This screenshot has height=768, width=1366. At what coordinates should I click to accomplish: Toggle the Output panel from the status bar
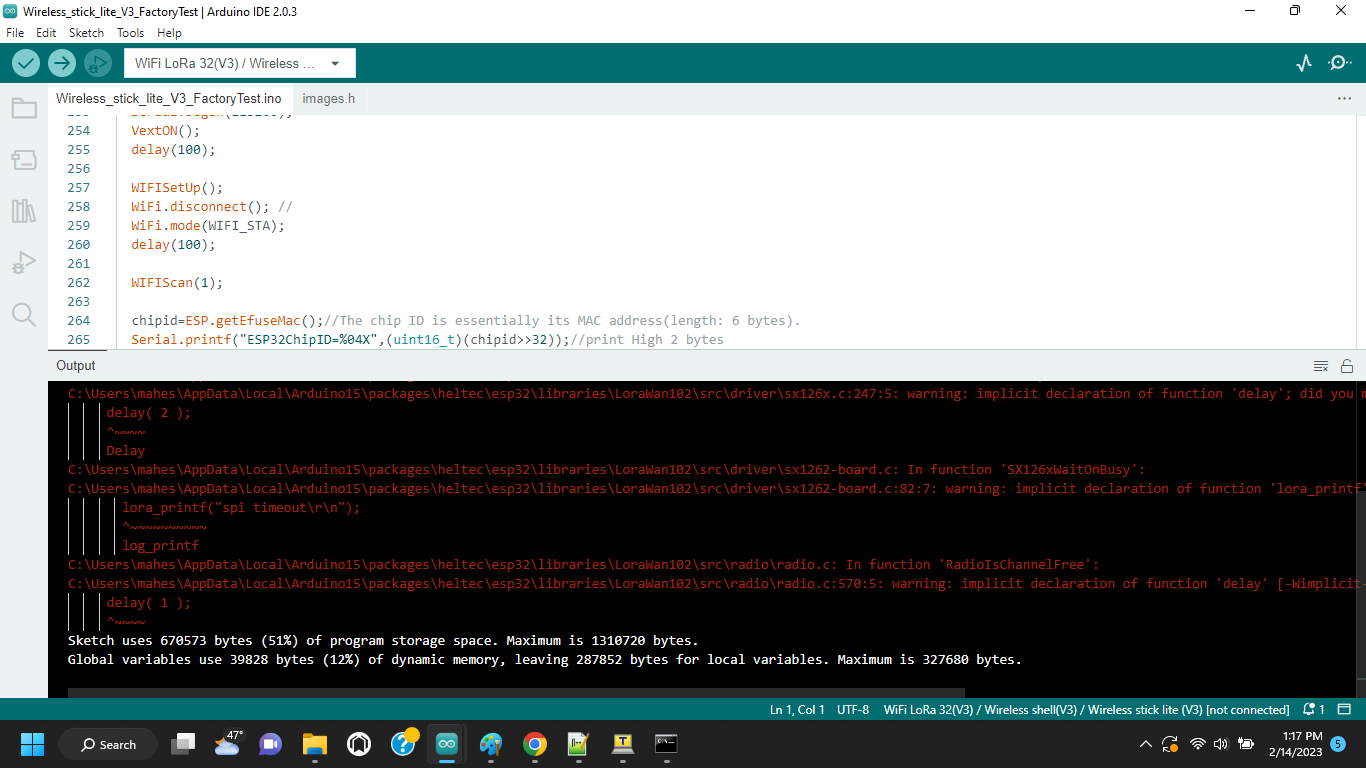tap(1343, 709)
